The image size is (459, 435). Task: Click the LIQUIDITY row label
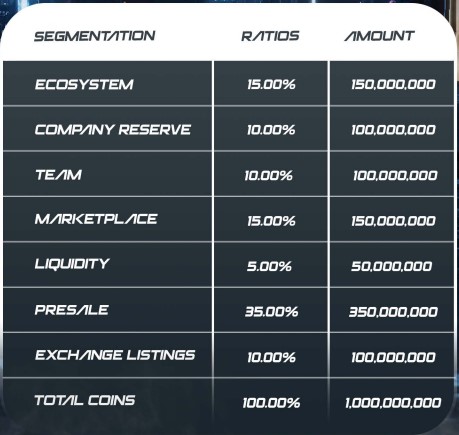click(x=72, y=264)
